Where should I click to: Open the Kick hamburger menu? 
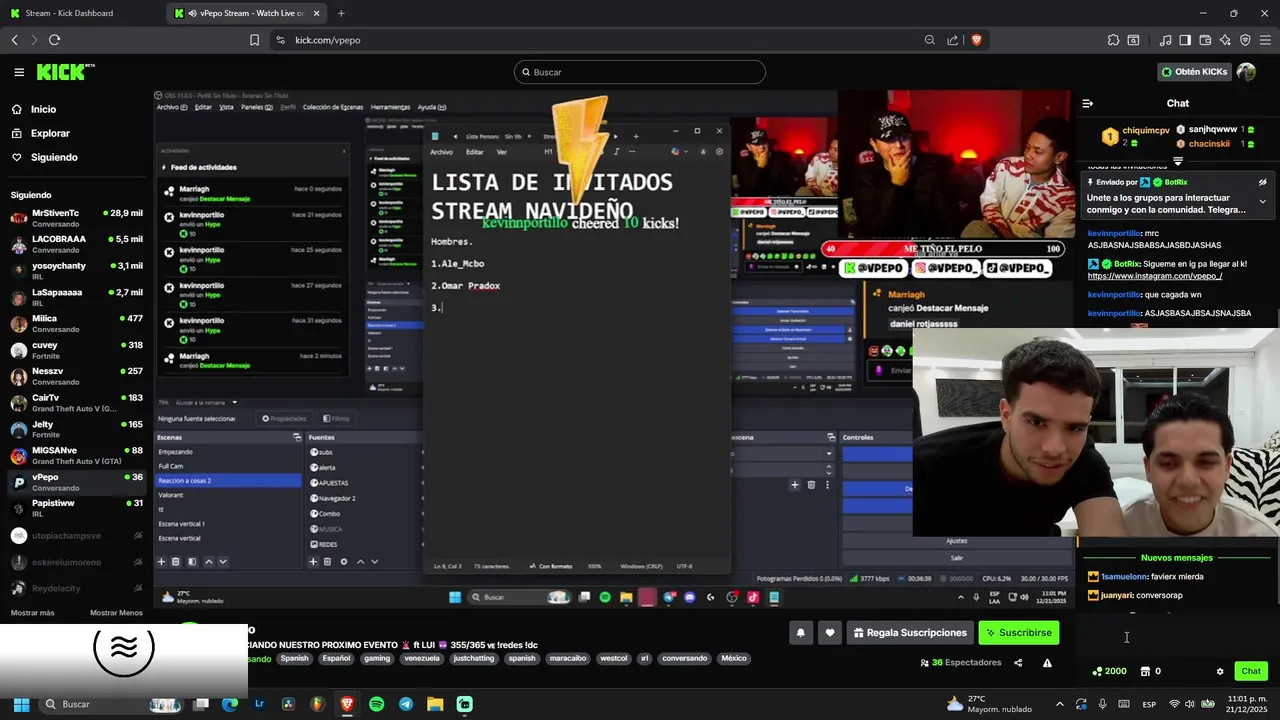tap(19, 72)
